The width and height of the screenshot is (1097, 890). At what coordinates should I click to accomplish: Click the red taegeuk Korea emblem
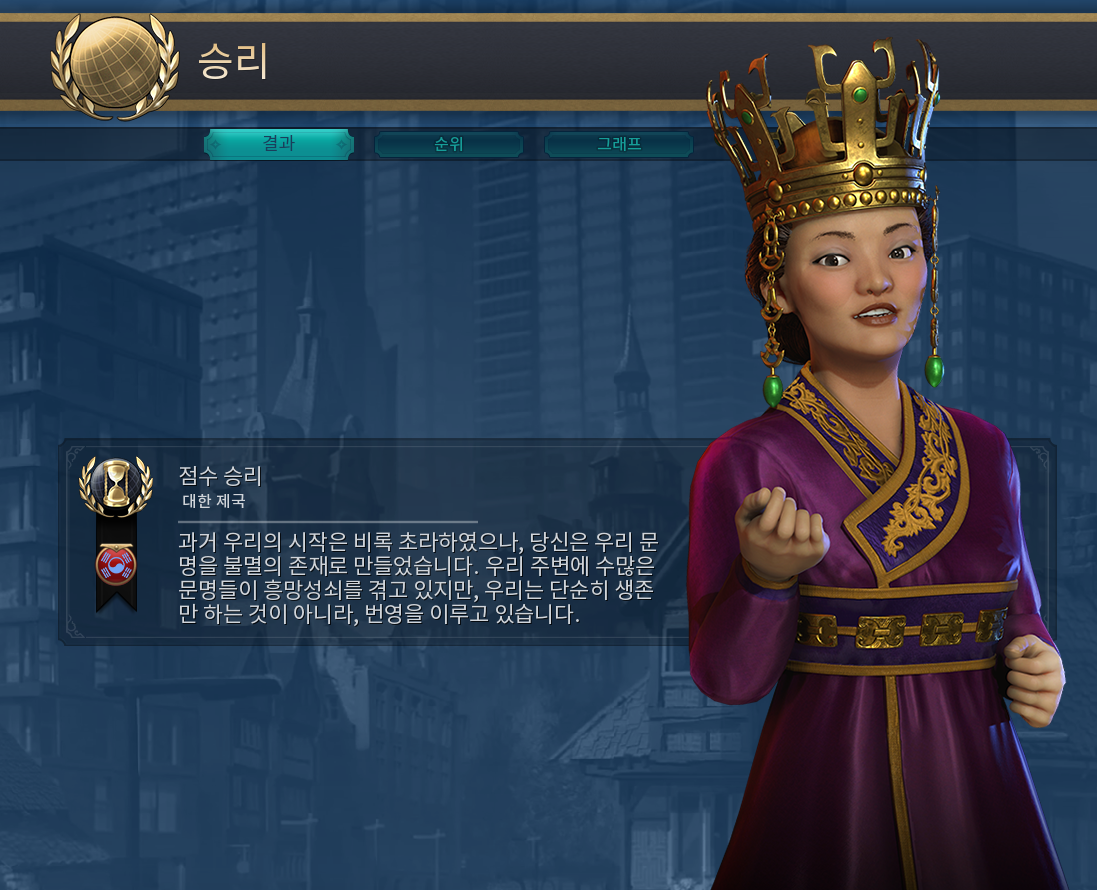[x=116, y=565]
